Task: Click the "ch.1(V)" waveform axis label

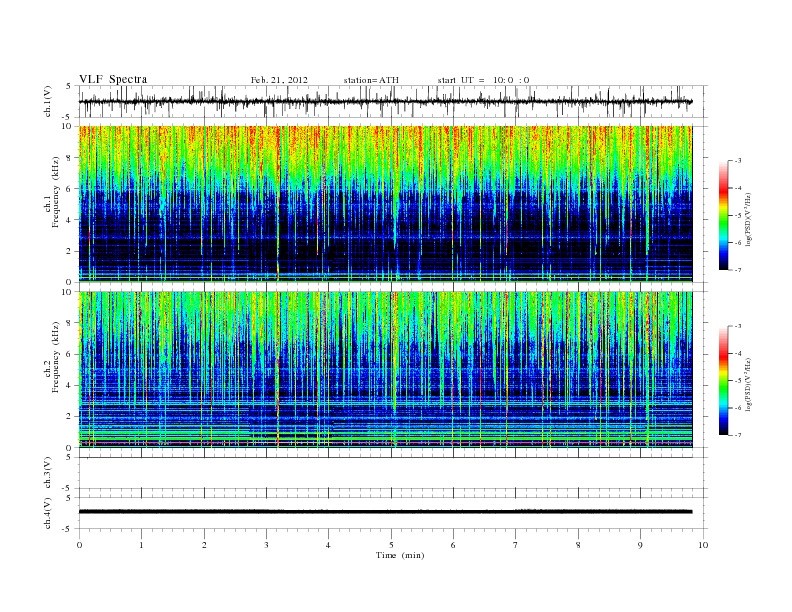Action: click(x=48, y=101)
